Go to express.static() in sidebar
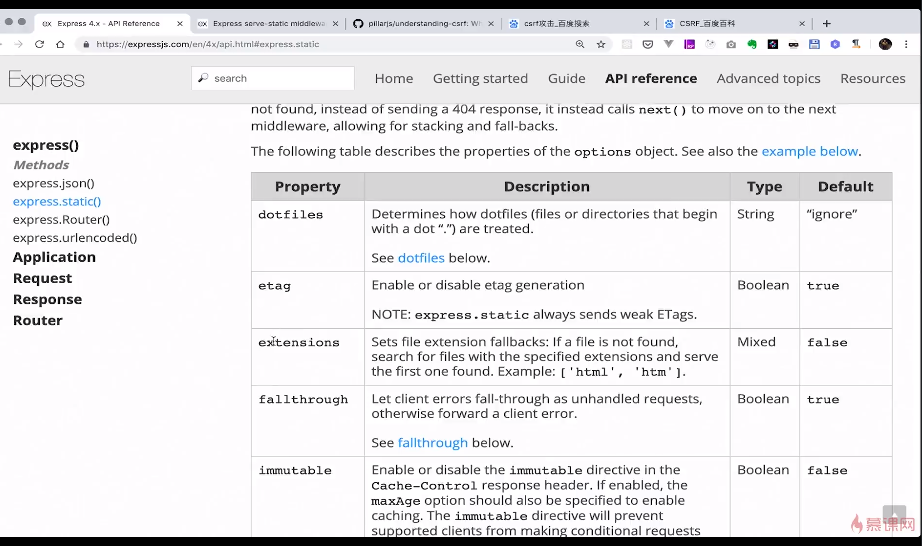The height and width of the screenshot is (546, 922). point(57,202)
